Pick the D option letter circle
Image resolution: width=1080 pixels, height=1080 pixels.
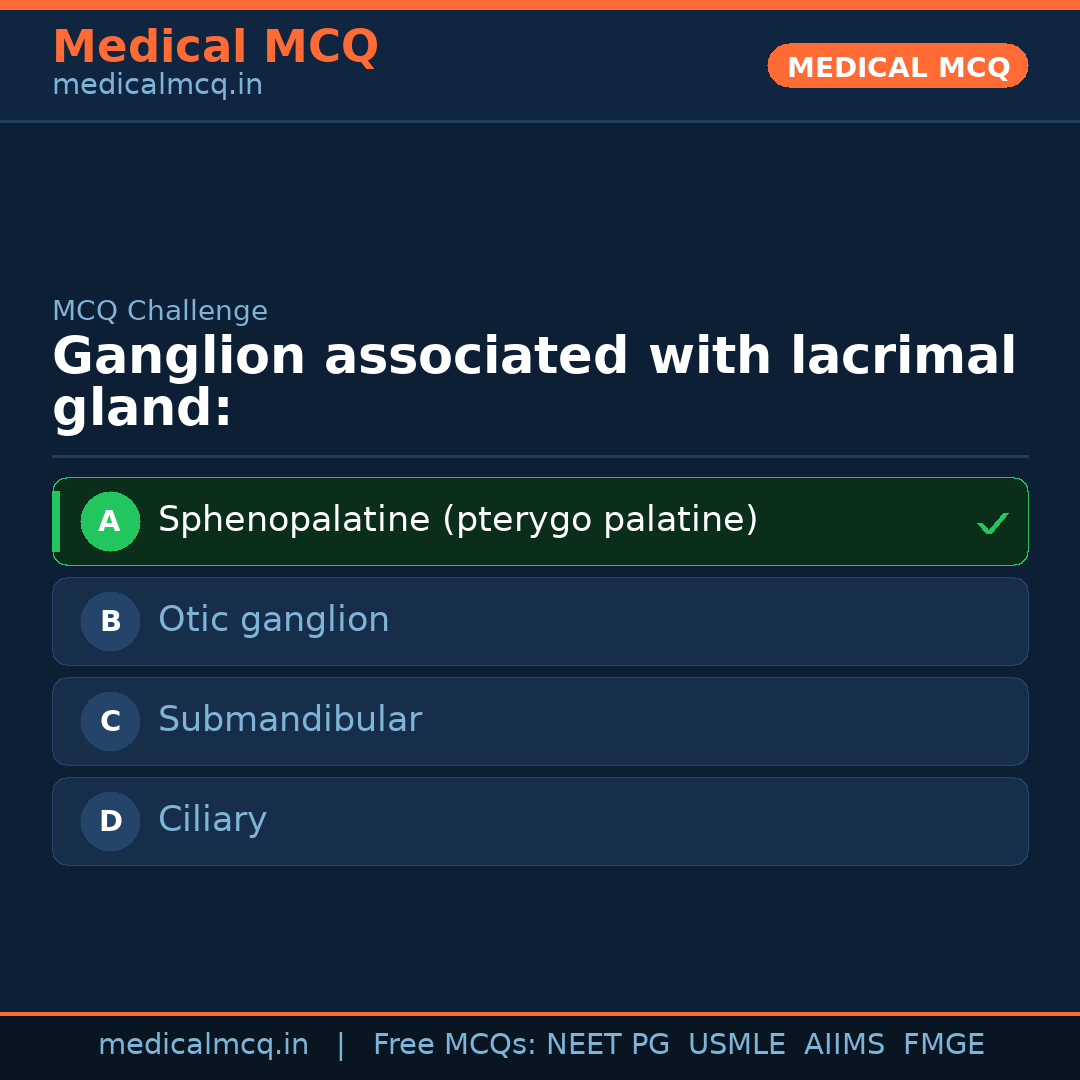pyautogui.click(x=110, y=821)
